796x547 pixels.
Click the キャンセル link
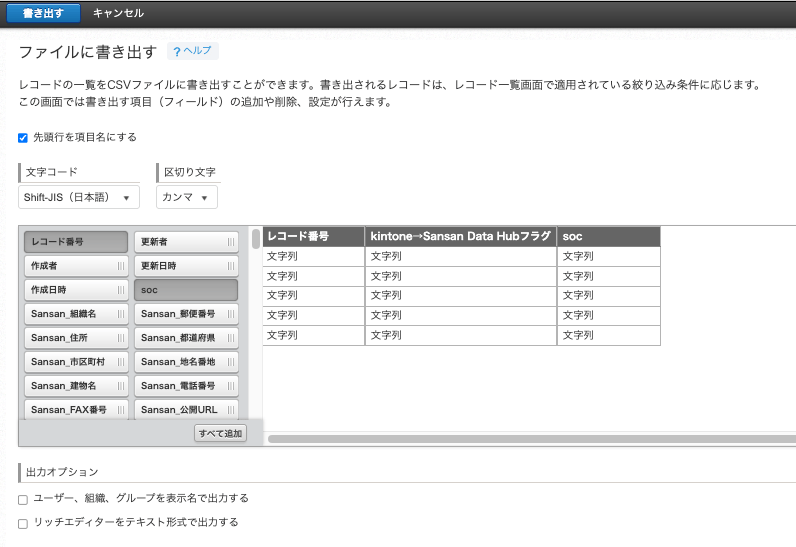pos(118,13)
